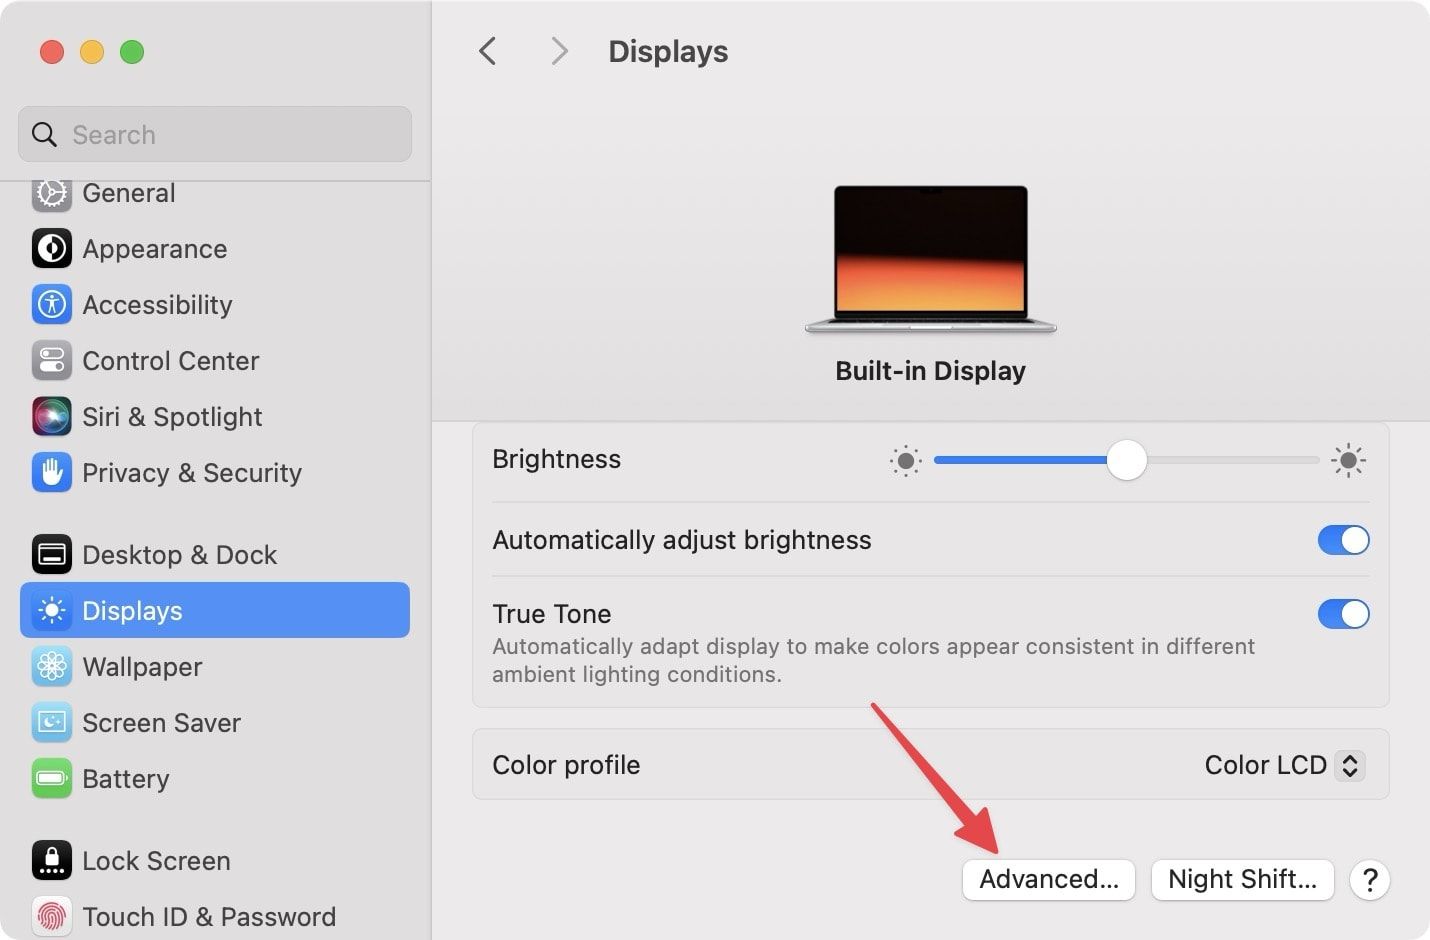
Task: Open the Night Shift... settings button
Action: 1242,880
